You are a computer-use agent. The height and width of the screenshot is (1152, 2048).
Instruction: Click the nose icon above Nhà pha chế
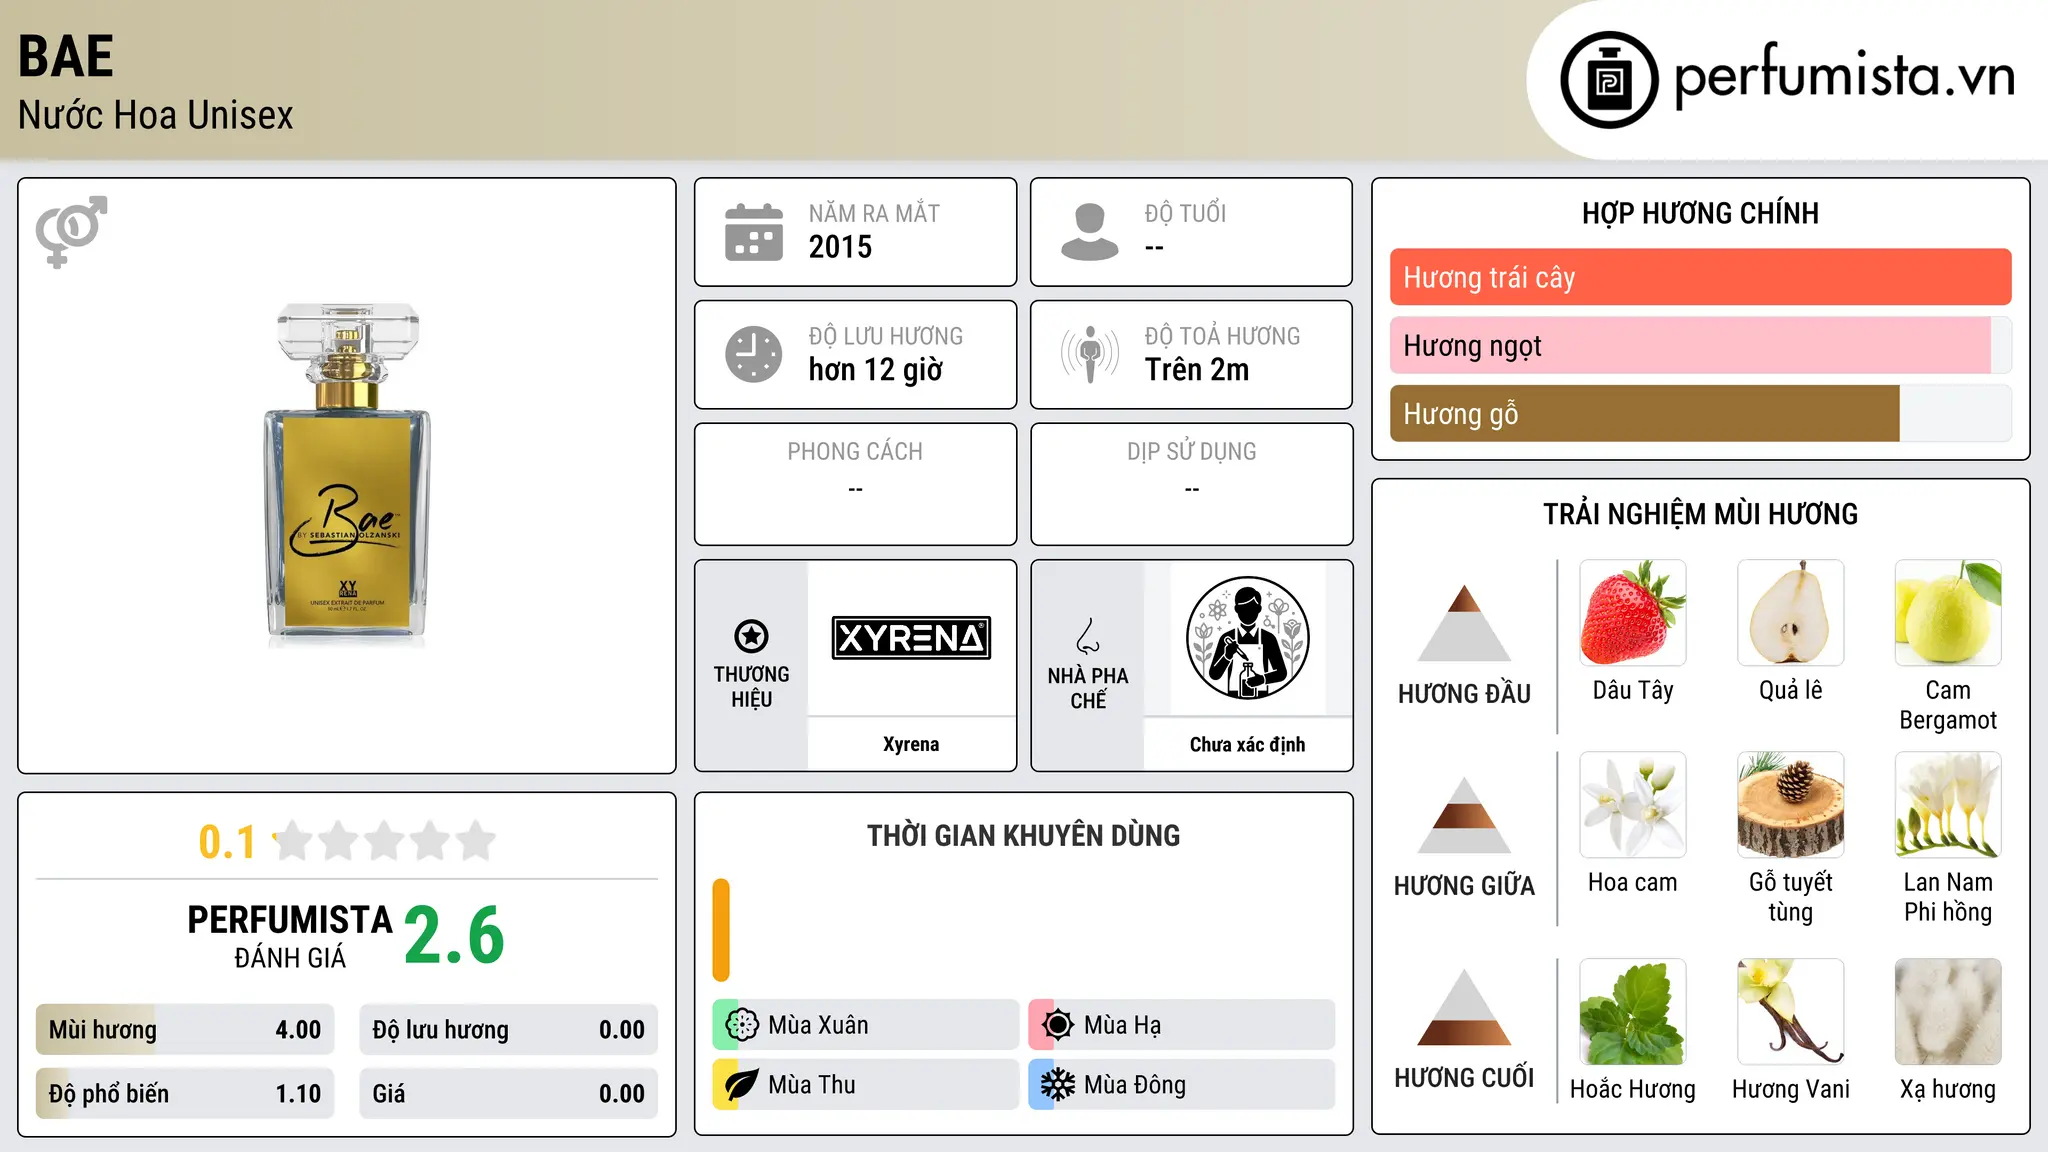[x=1088, y=636]
